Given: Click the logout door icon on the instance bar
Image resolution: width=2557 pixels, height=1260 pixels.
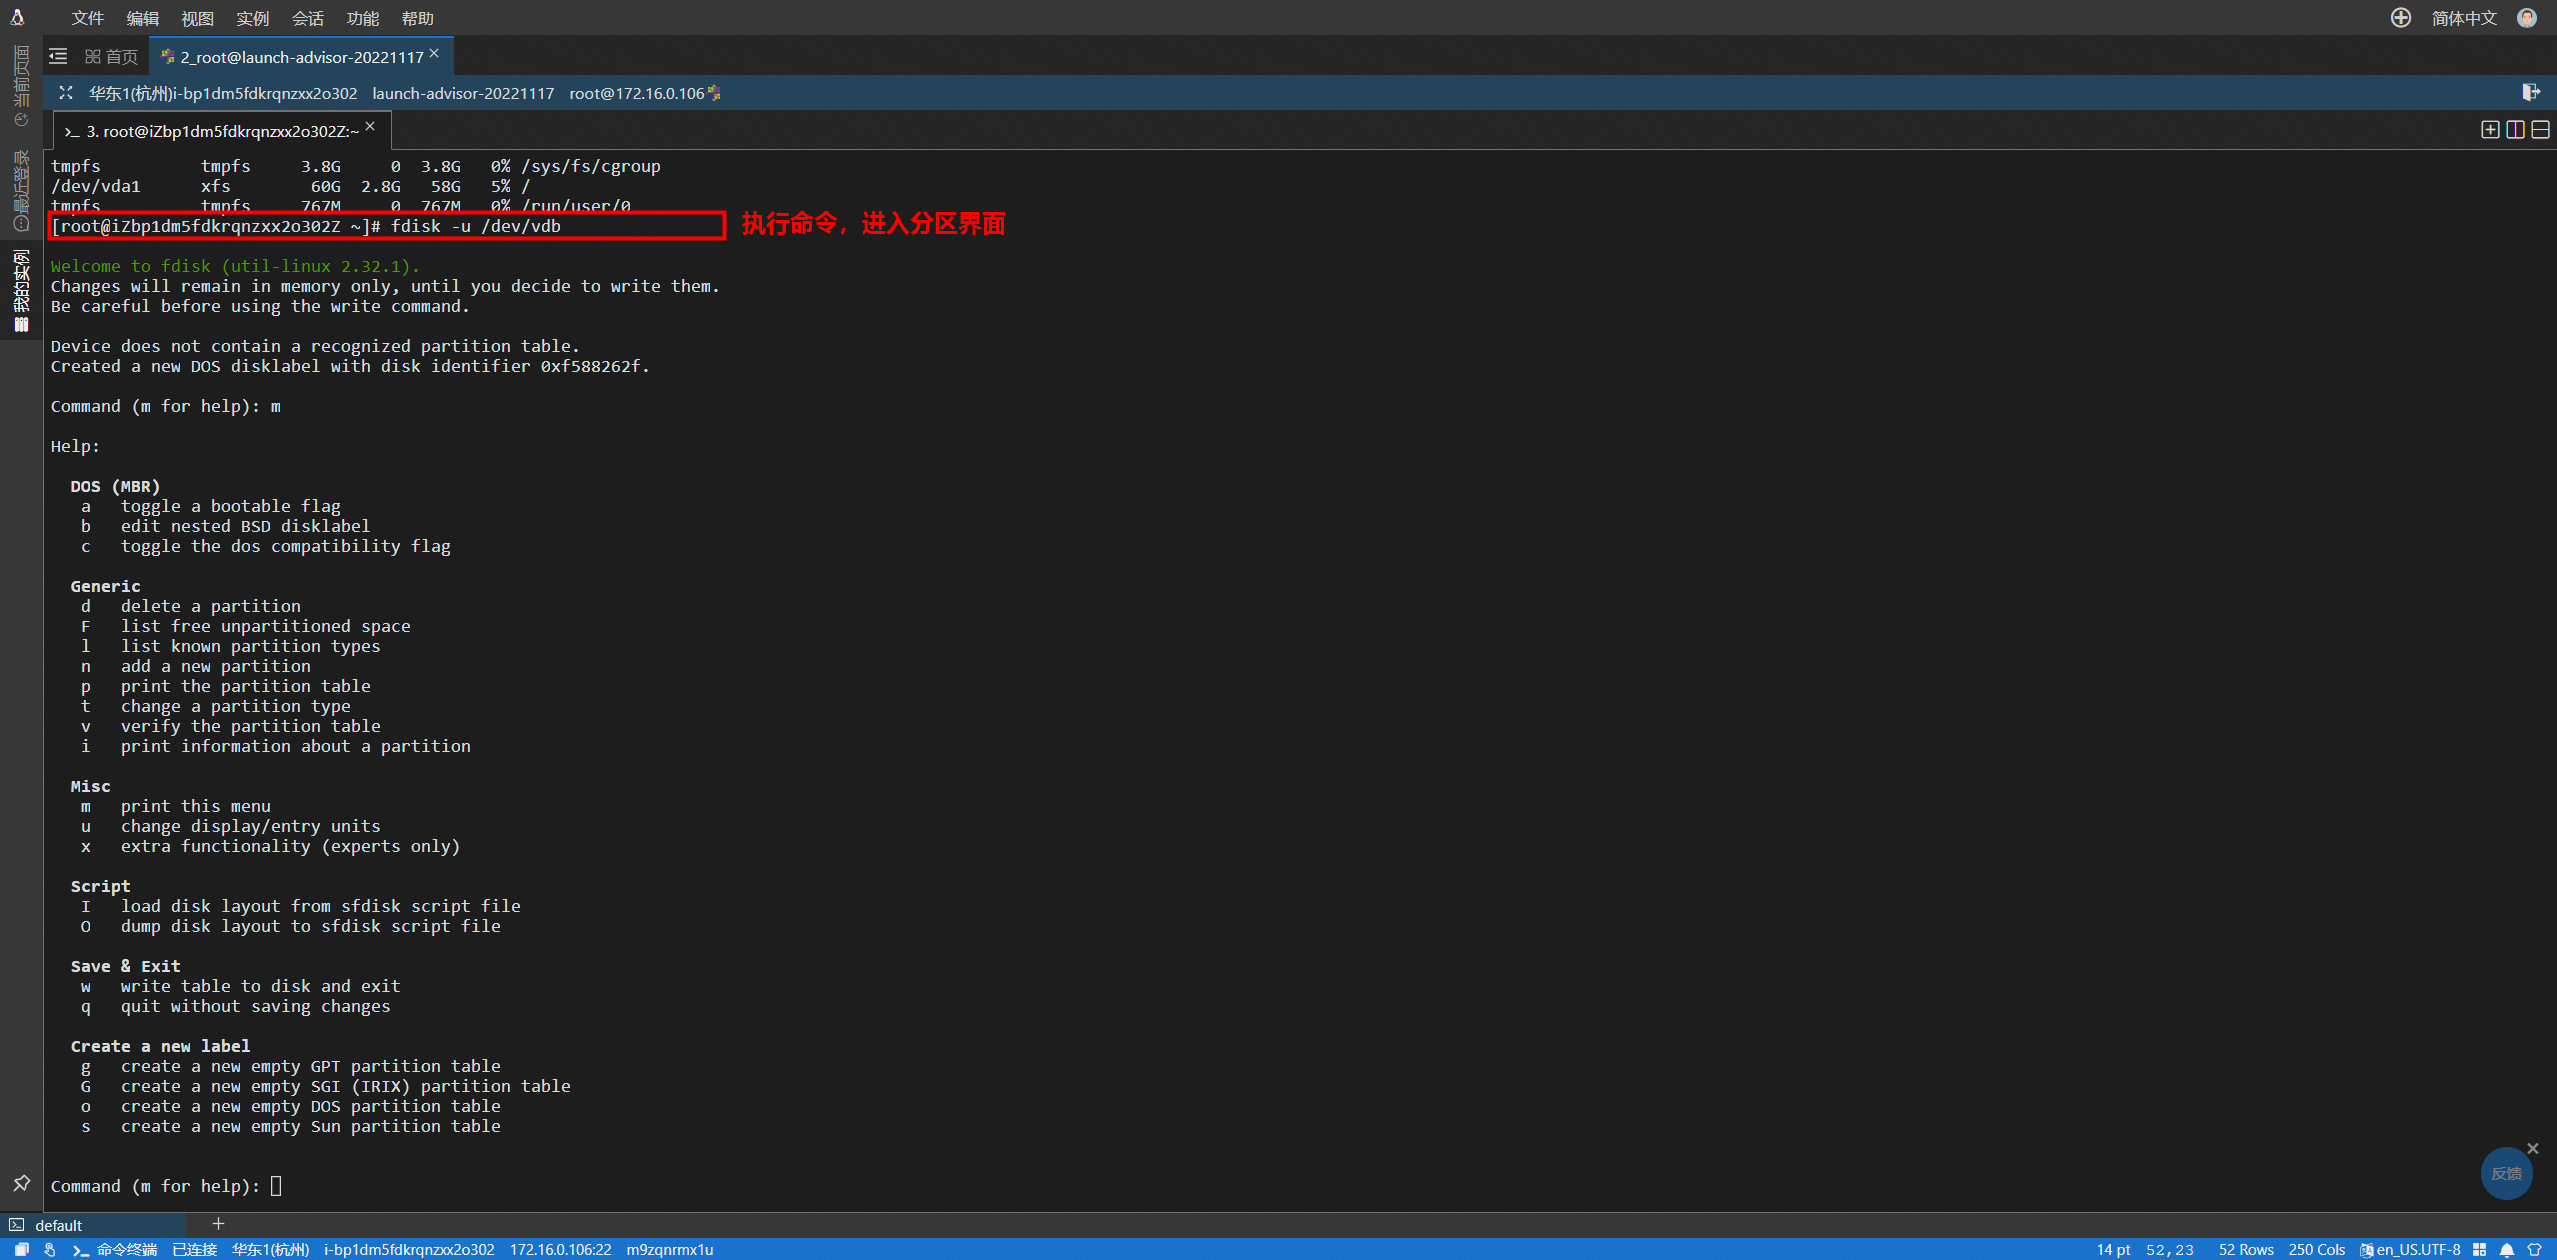Looking at the screenshot, I should pos(2533,92).
